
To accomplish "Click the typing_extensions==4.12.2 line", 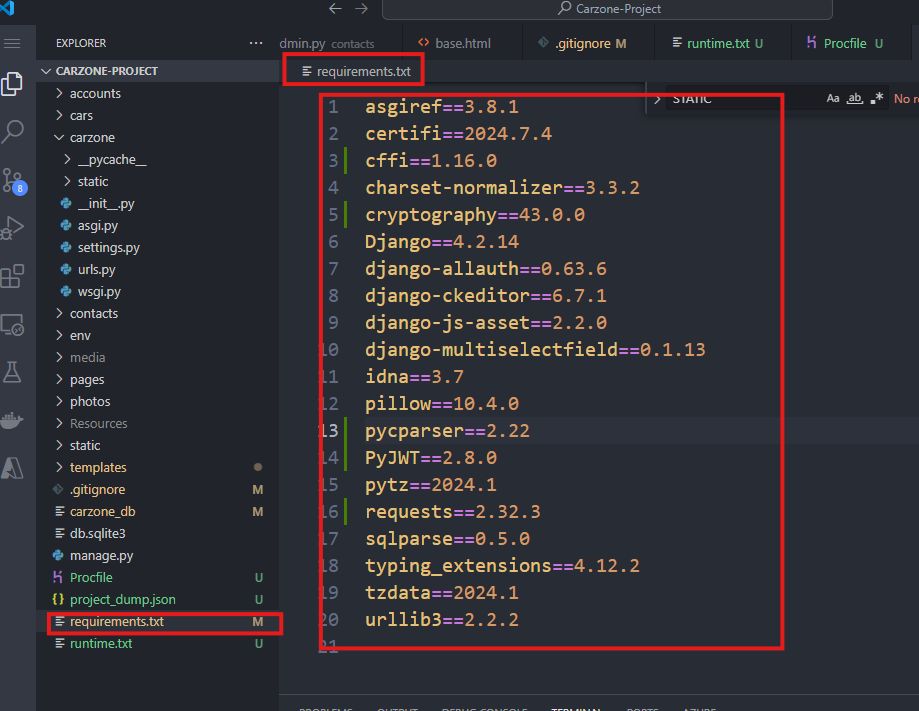I will [502, 566].
